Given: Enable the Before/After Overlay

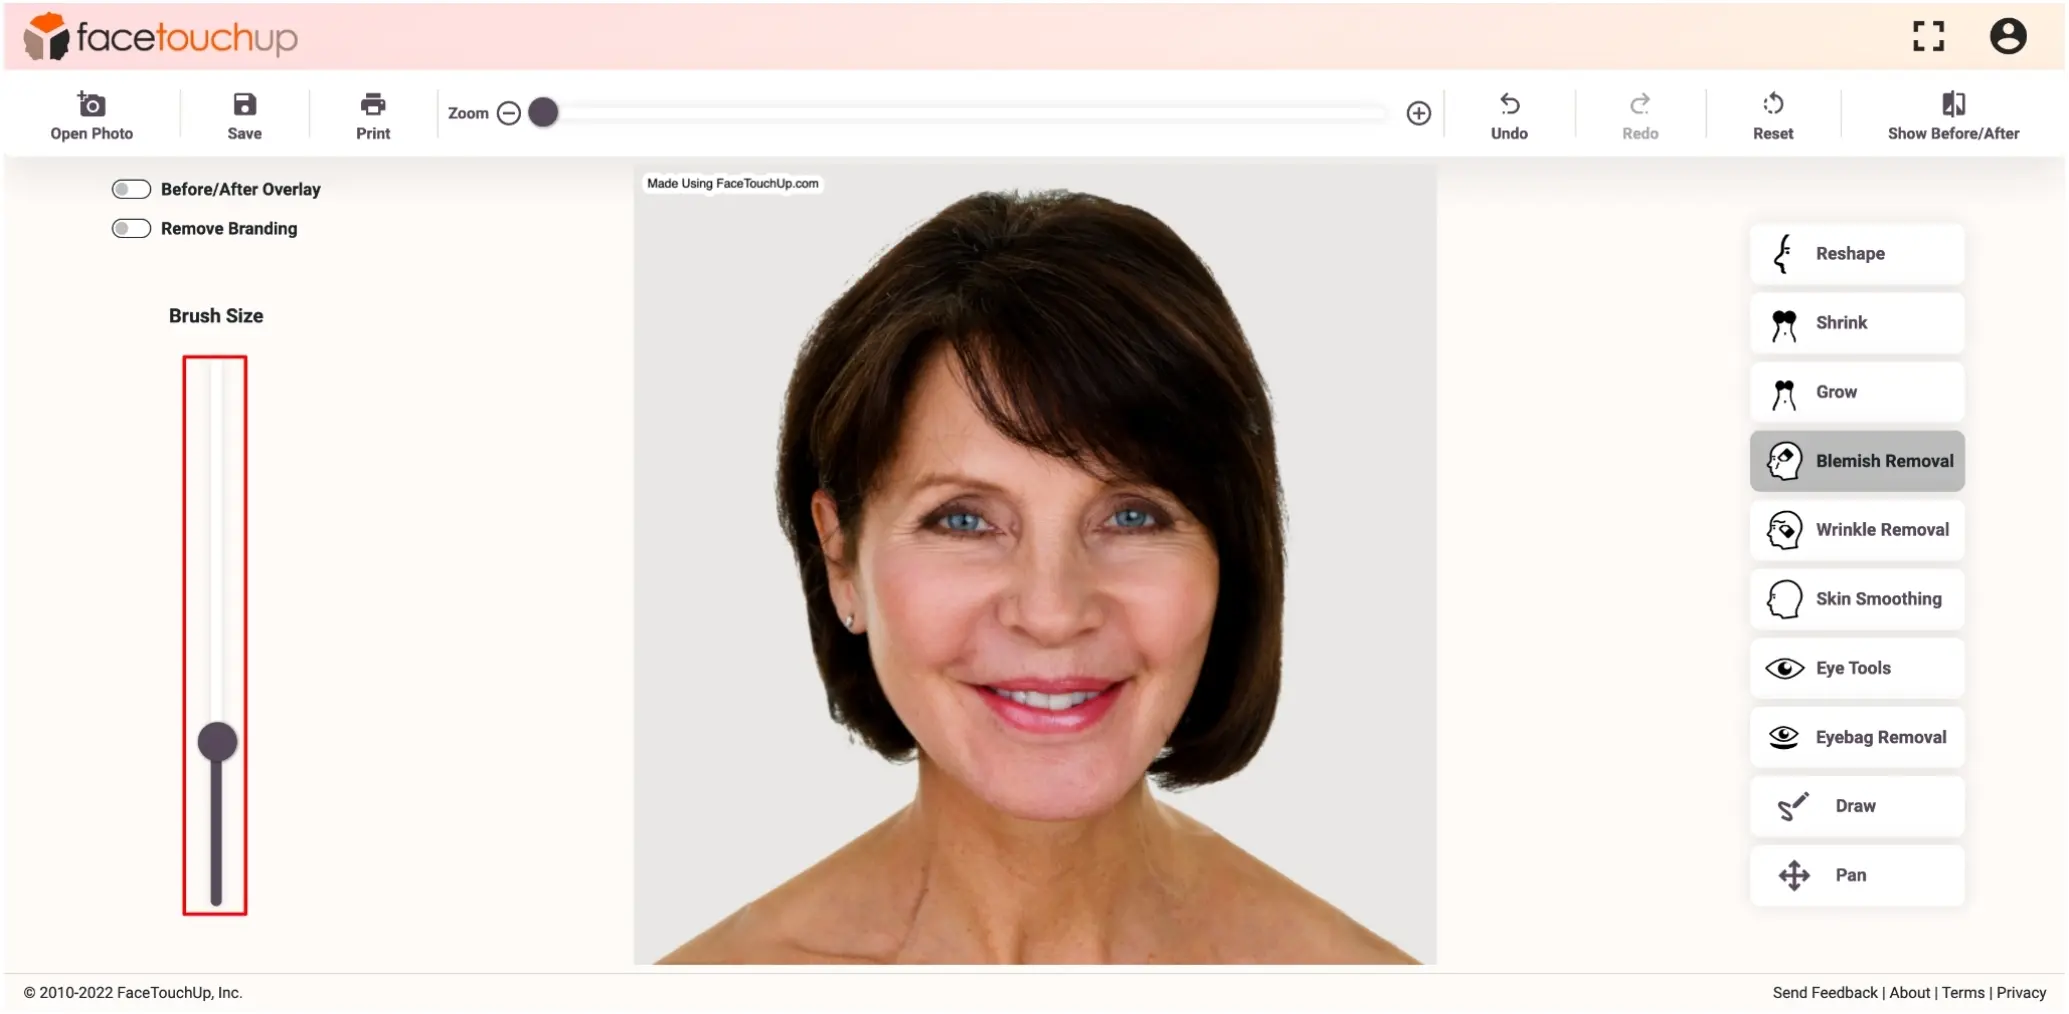Looking at the screenshot, I should pyautogui.click(x=130, y=188).
